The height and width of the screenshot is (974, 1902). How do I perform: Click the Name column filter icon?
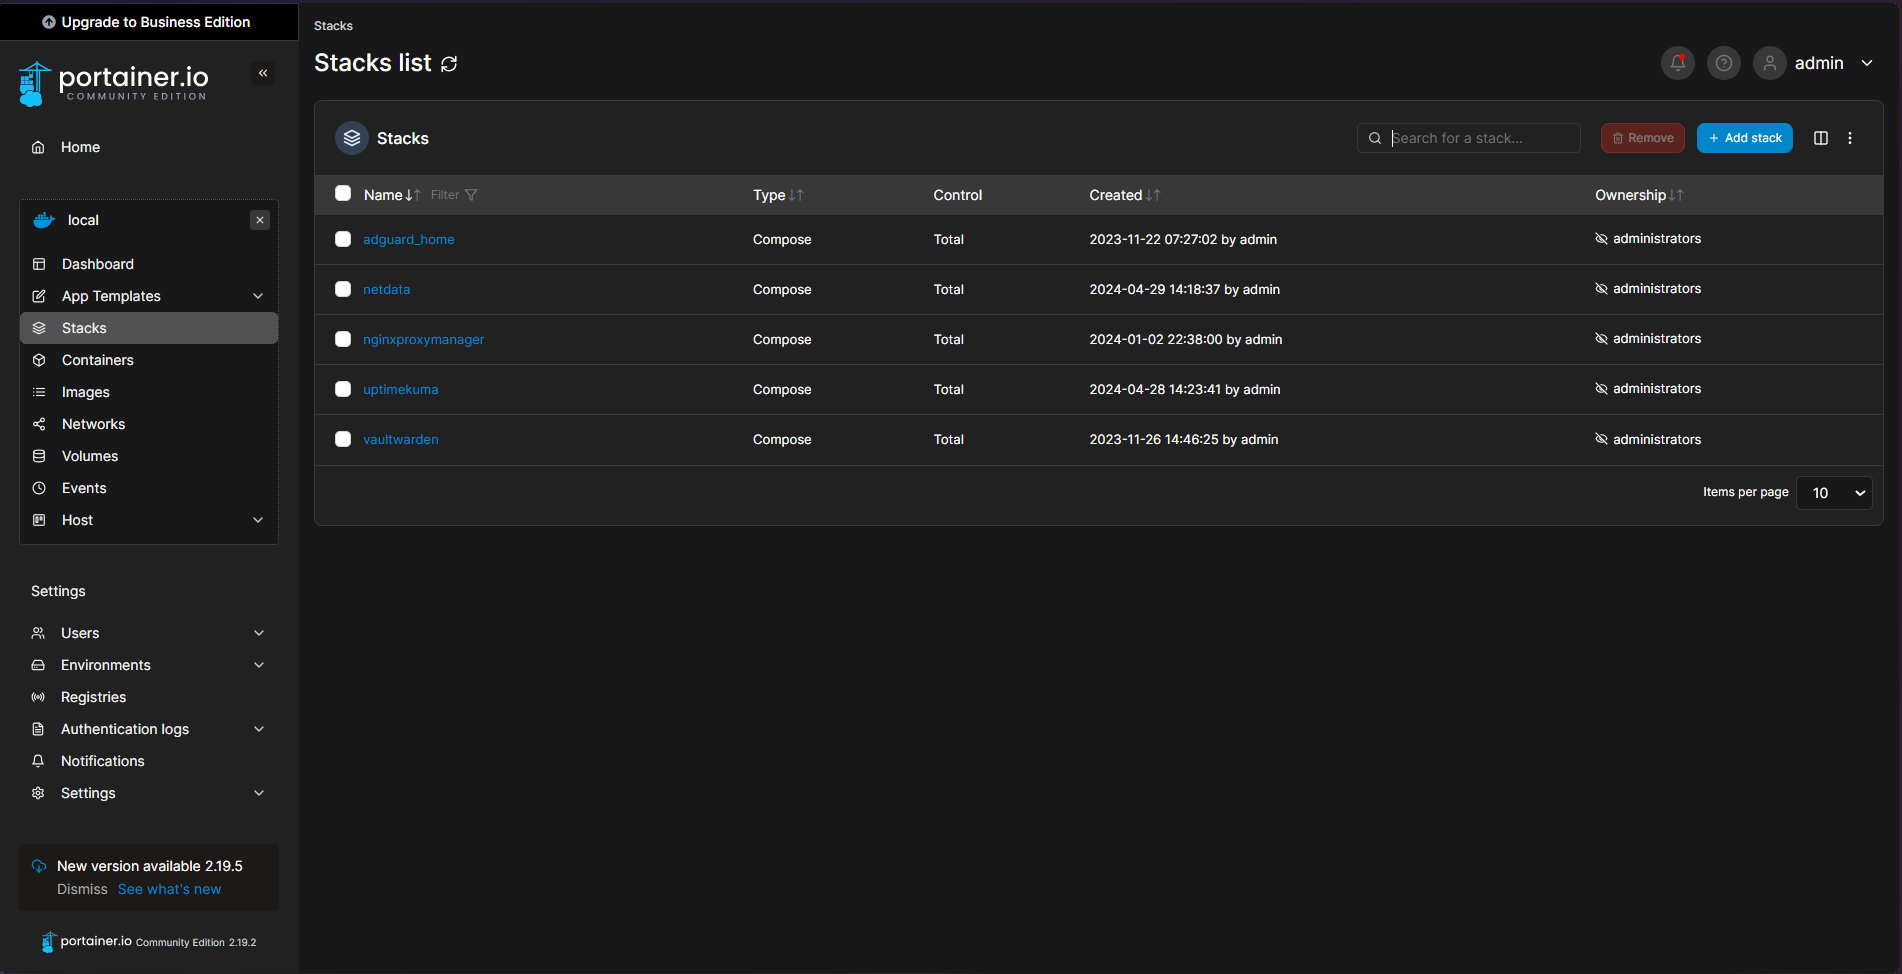tap(471, 195)
